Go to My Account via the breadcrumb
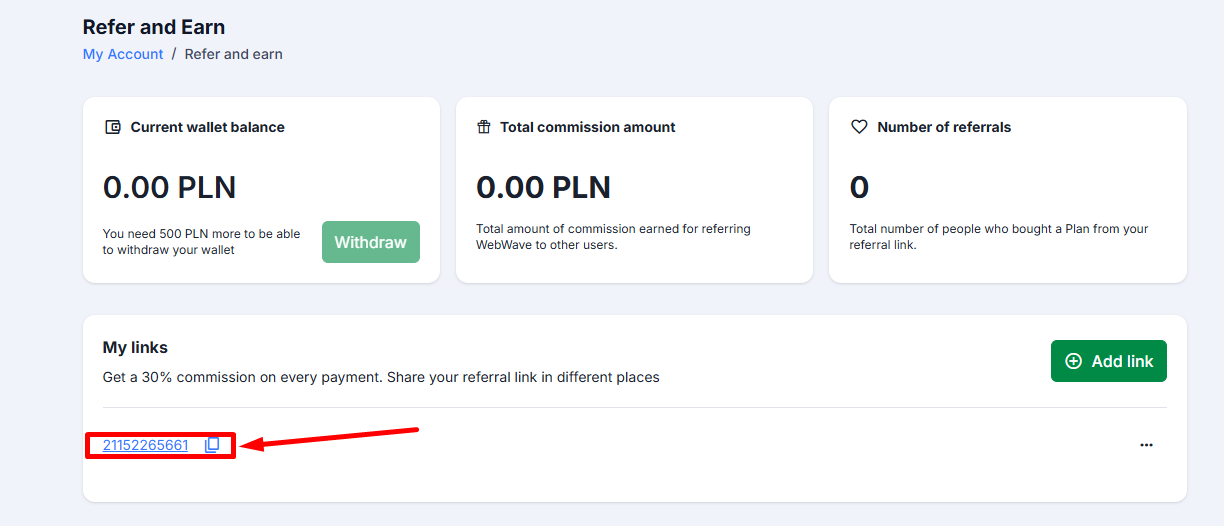 pos(123,54)
